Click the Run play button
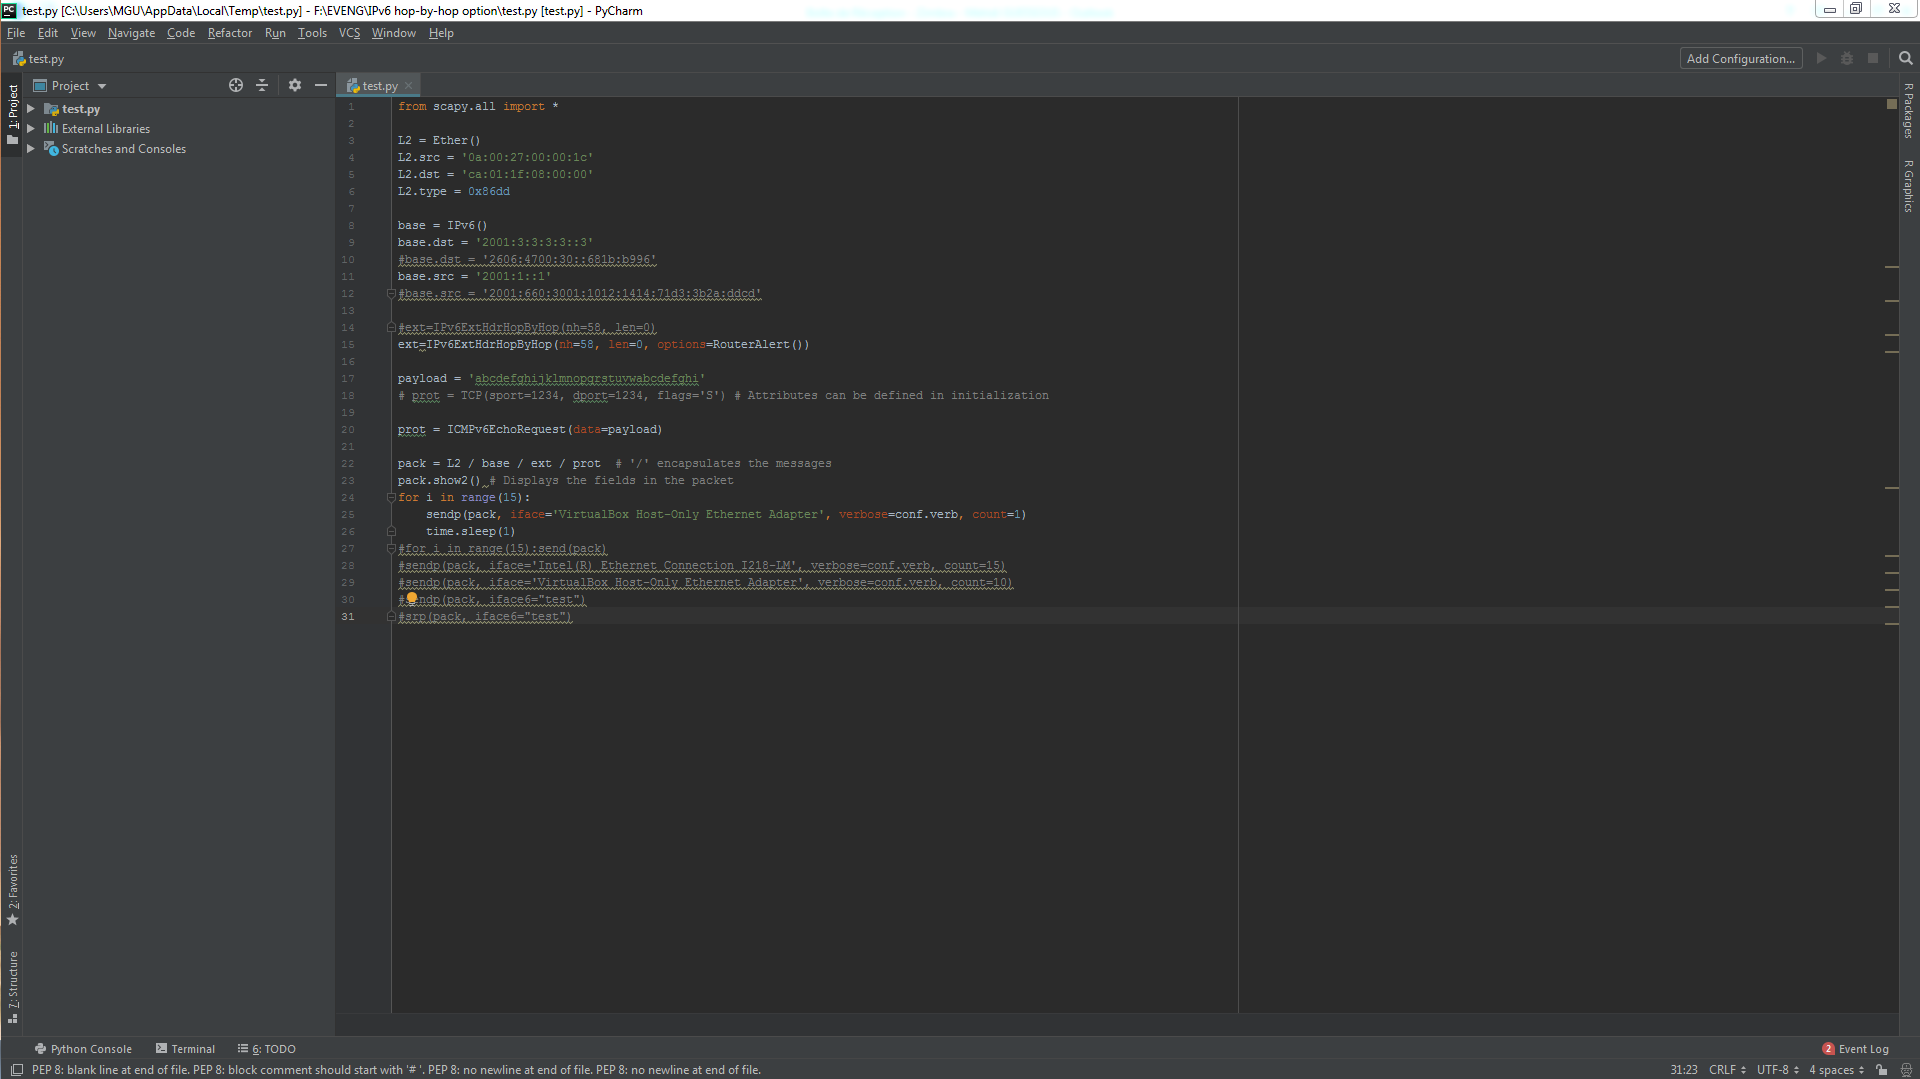The width and height of the screenshot is (1920, 1079). 1821,59
